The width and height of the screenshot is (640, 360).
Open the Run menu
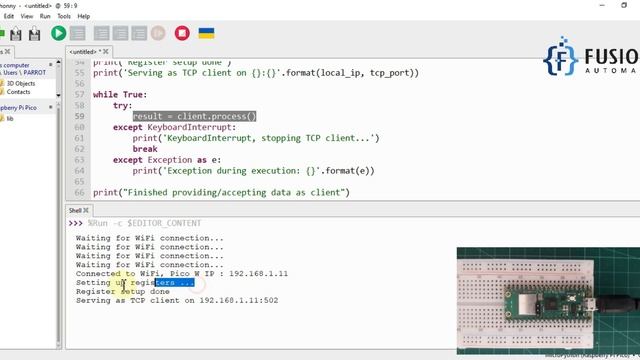click(x=45, y=16)
